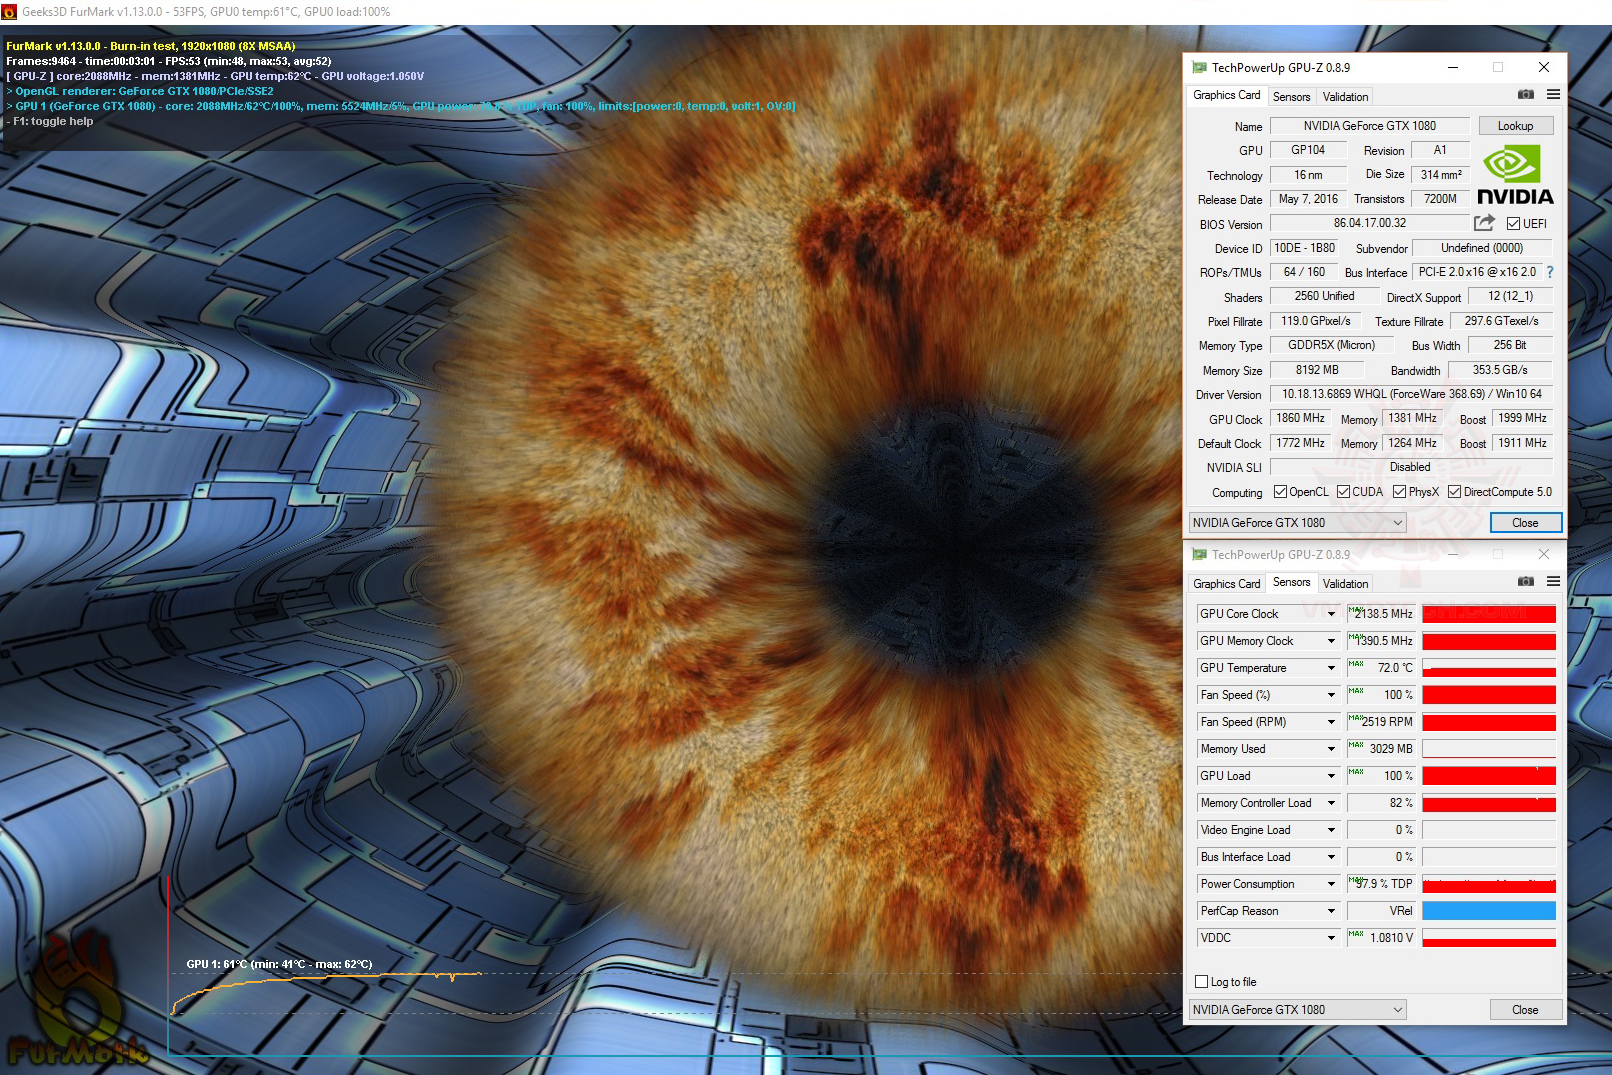Viewport: 1612px width, 1075px height.
Task: Open the GPU Temperature sensor dropdown
Action: point(1331,668)
